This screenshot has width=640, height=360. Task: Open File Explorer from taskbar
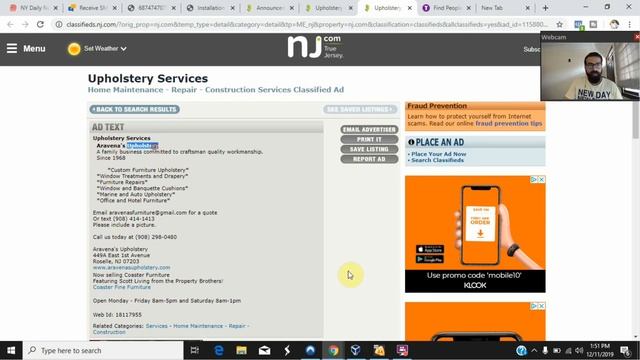[242, 350]
